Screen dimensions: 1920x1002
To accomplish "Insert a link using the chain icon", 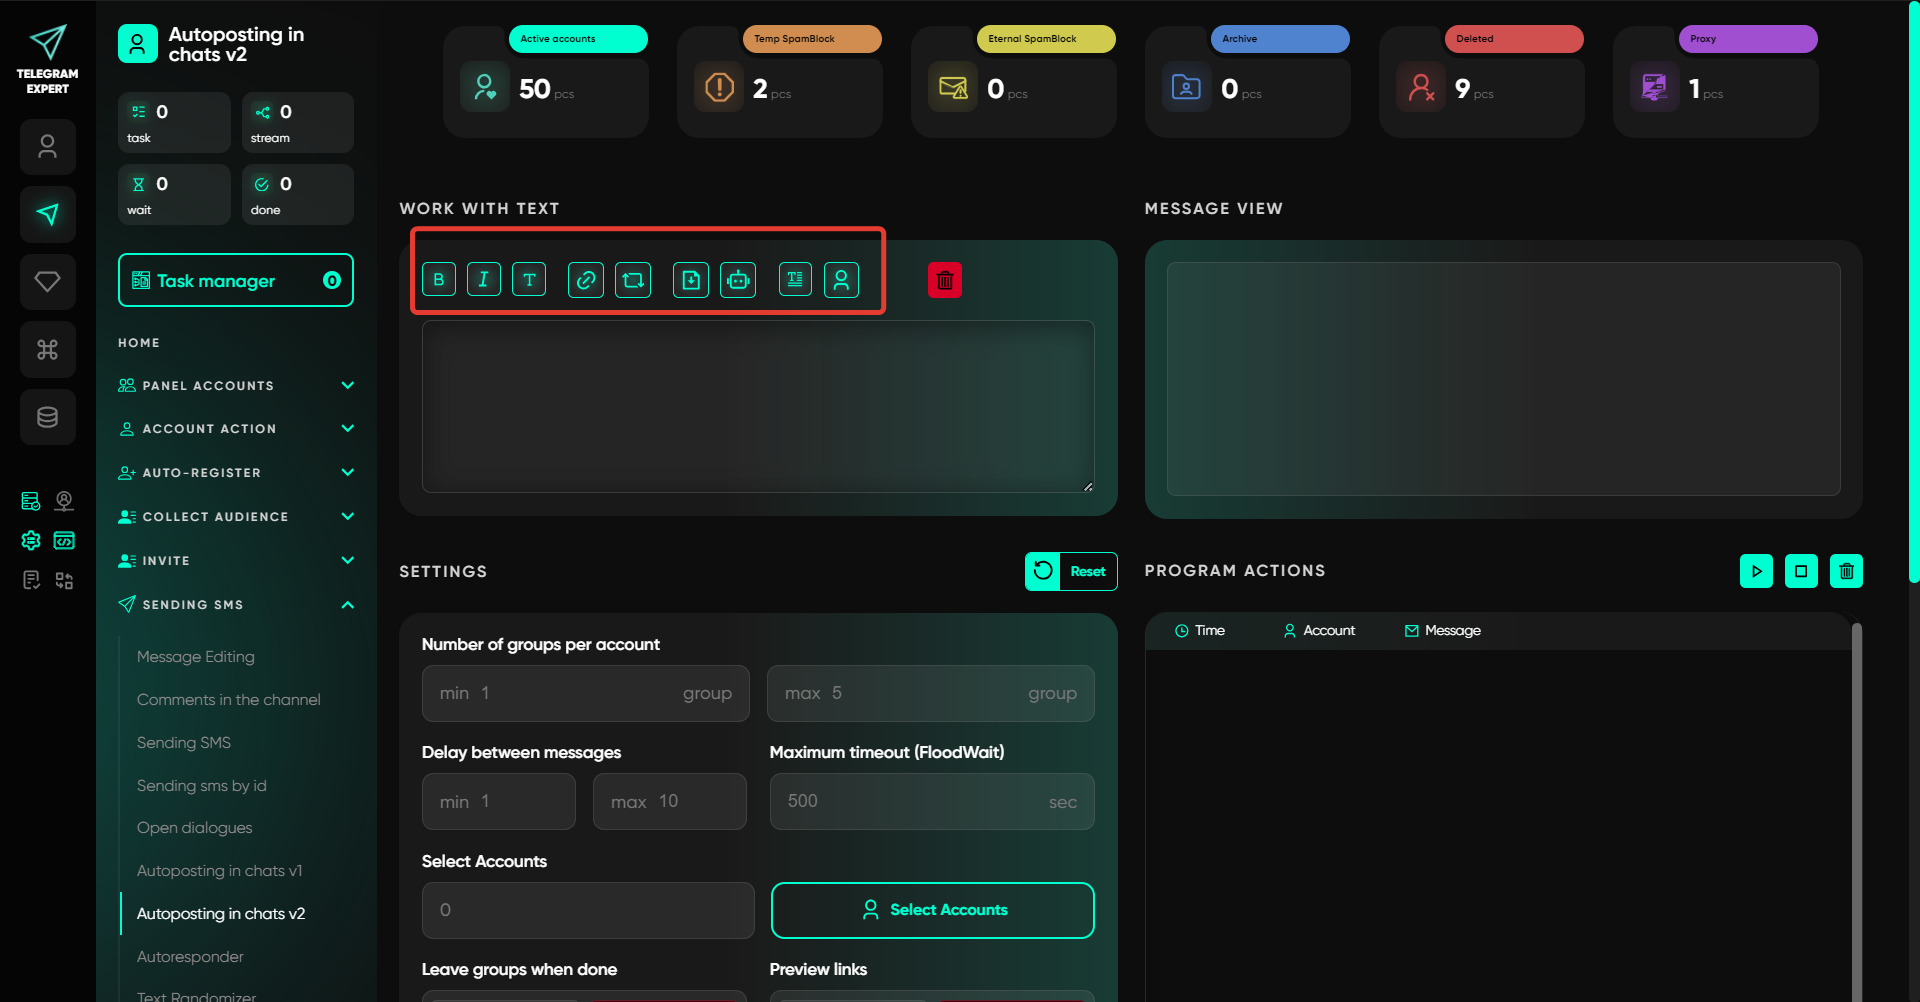I will pyautogui.click(x=586, y=280).
